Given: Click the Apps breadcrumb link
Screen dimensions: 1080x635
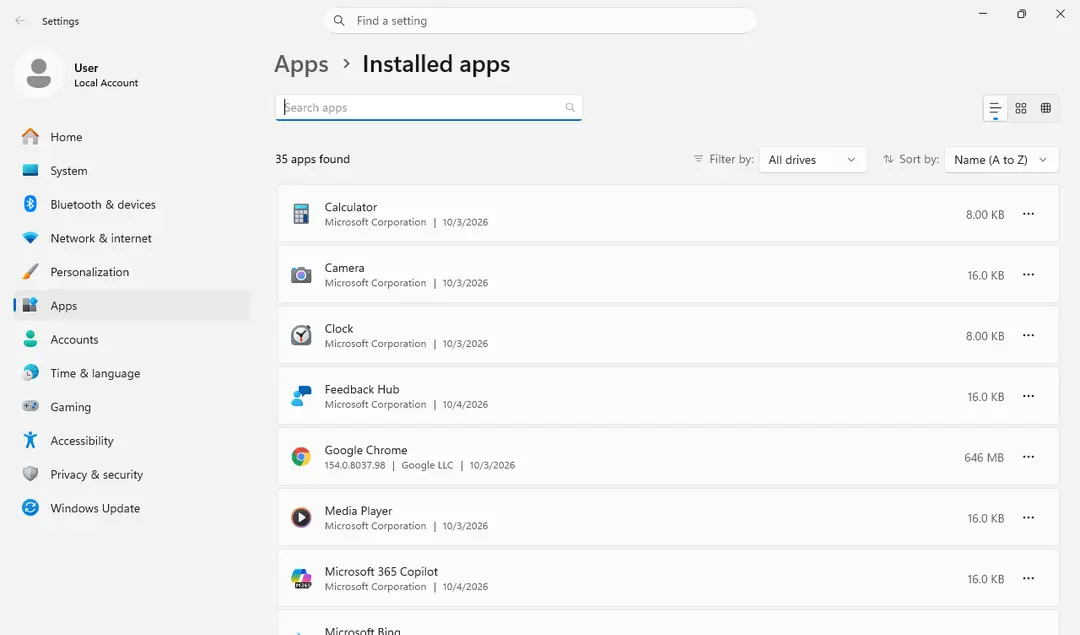Looking at the screenshot, I should coord(301,64).
